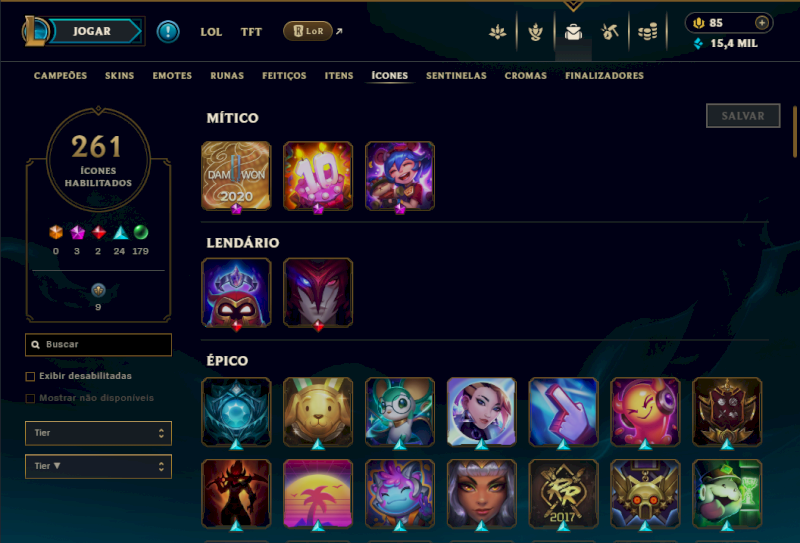
Task: Filter by the pink mythic gem icon
Action: tap(77, 233)
